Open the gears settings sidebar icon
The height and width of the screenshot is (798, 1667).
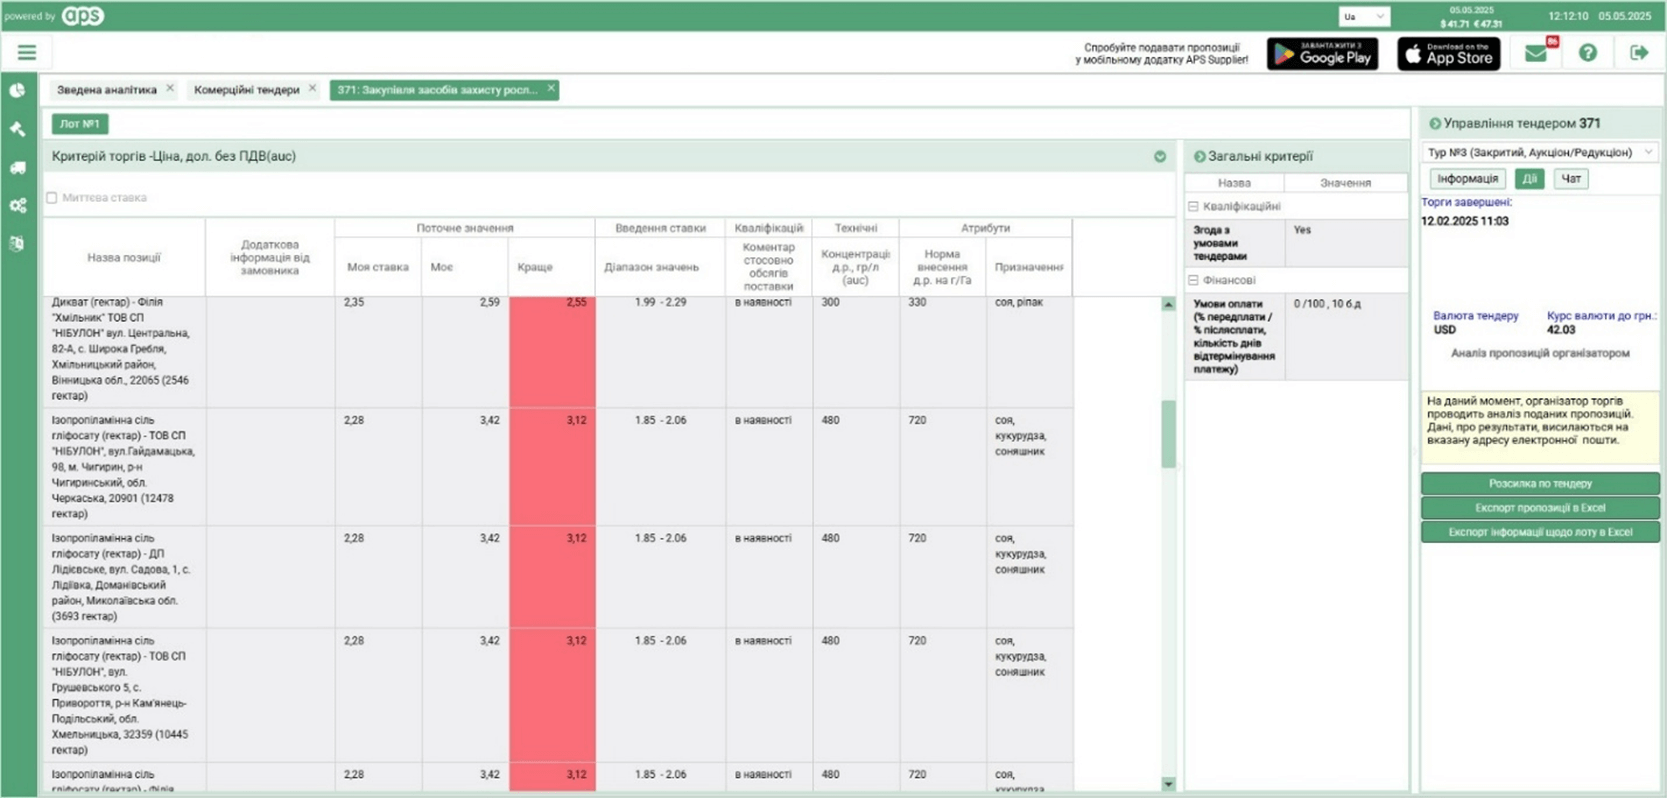click(x=18, y=206)
